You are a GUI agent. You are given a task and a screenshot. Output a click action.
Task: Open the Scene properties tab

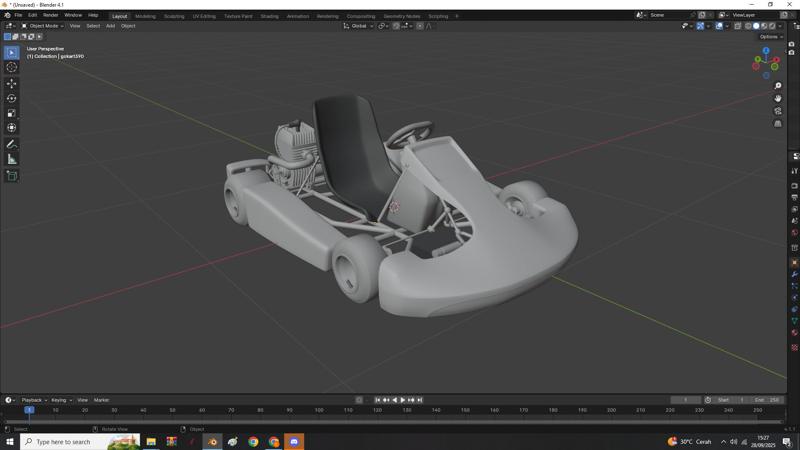click(794, 221)
